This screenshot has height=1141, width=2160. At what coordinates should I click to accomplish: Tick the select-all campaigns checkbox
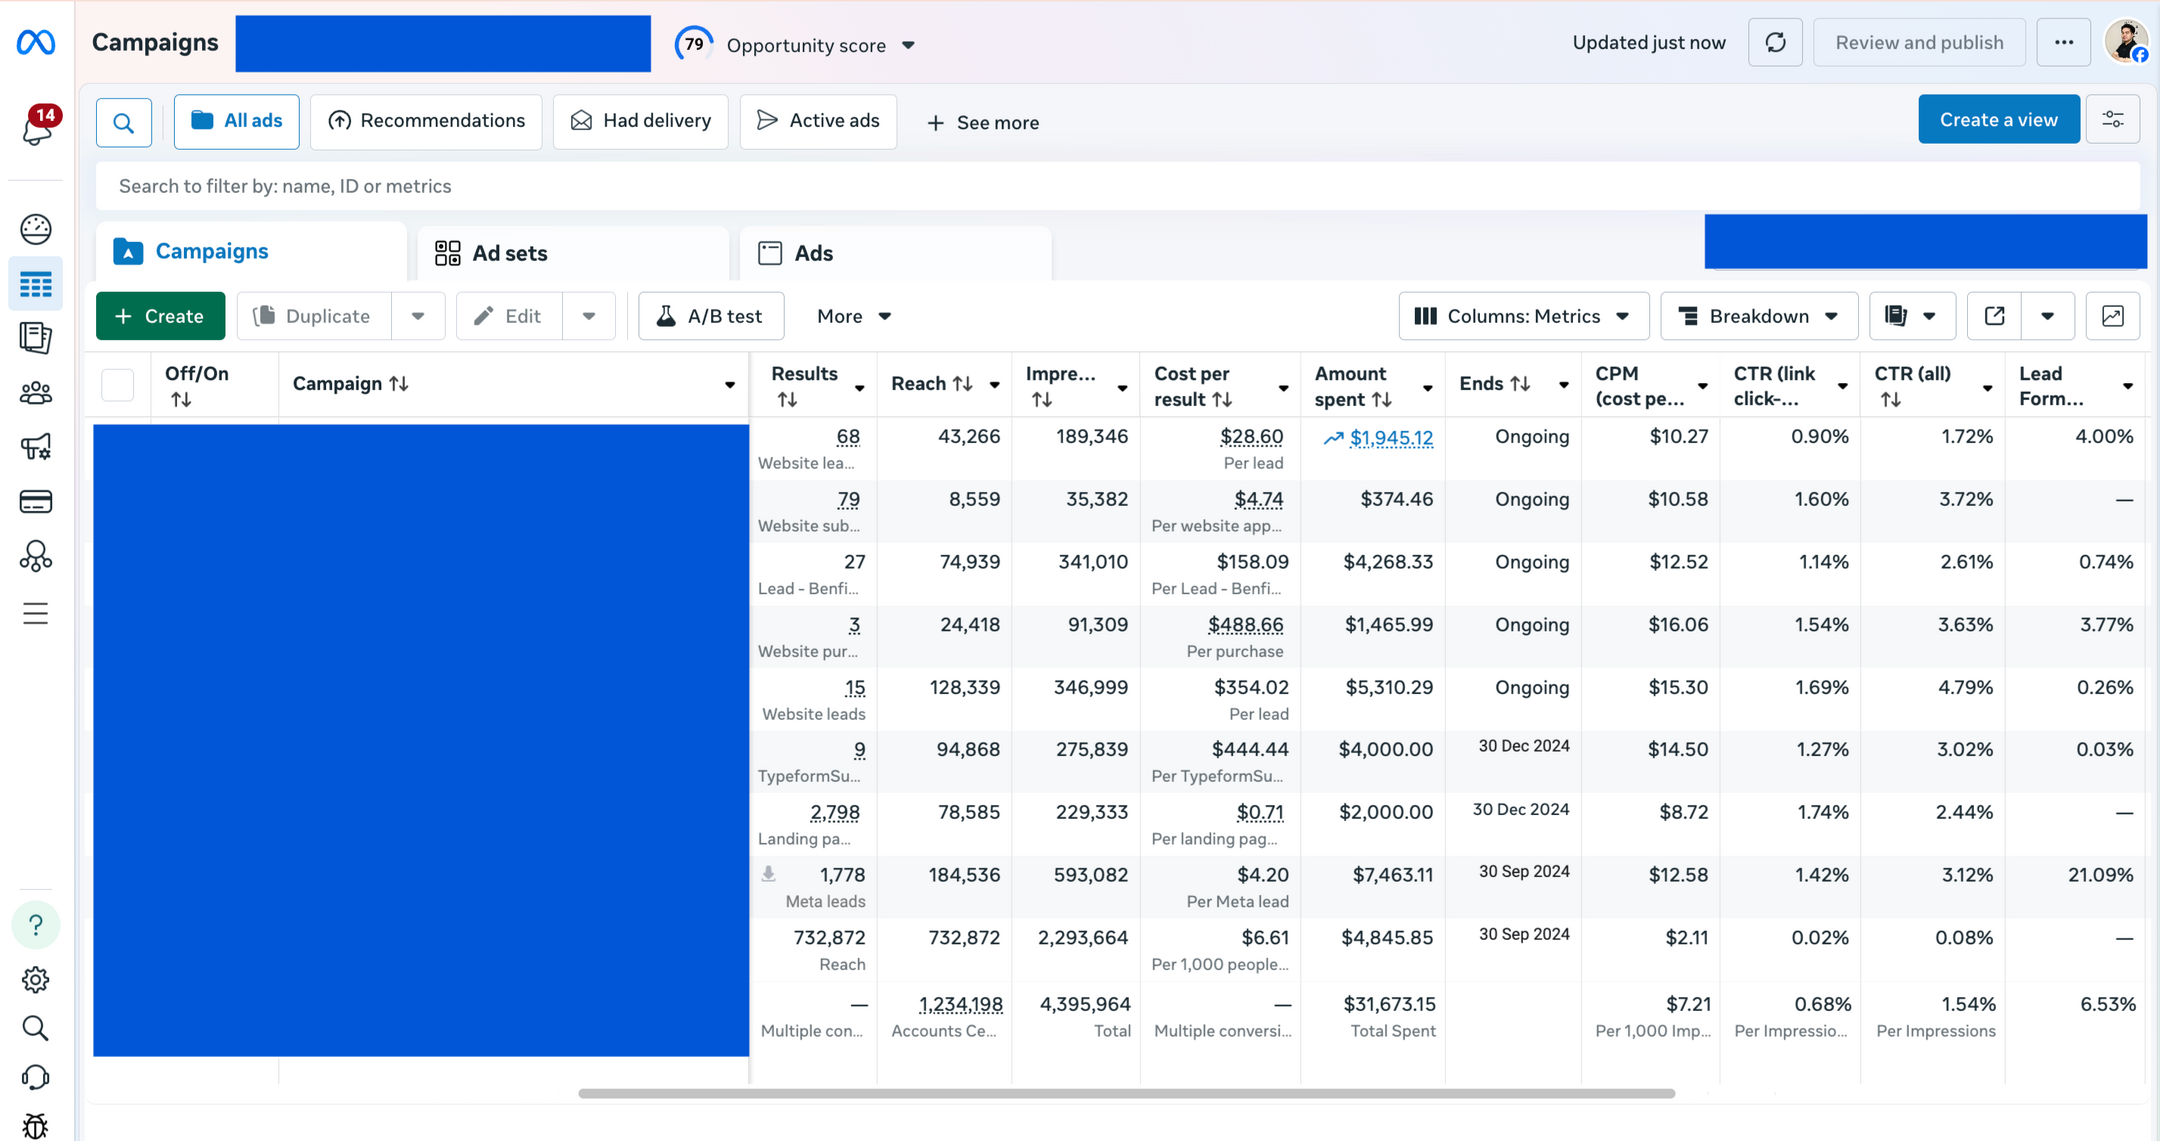coord(118,385)
